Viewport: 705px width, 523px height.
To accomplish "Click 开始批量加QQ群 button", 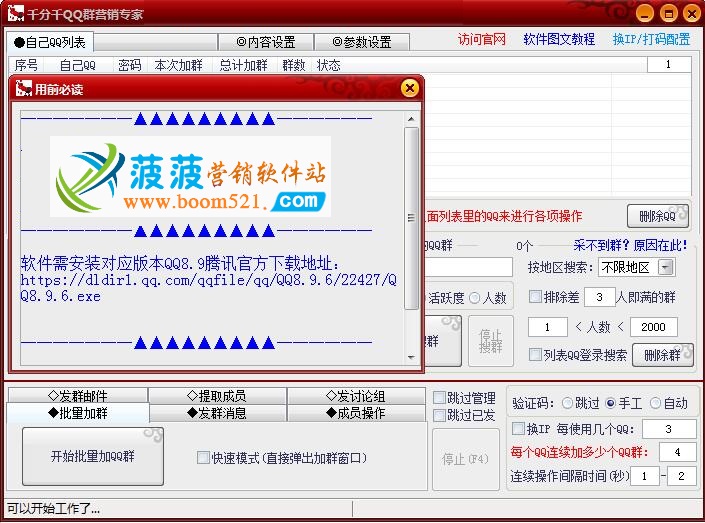I will (93, 456).
